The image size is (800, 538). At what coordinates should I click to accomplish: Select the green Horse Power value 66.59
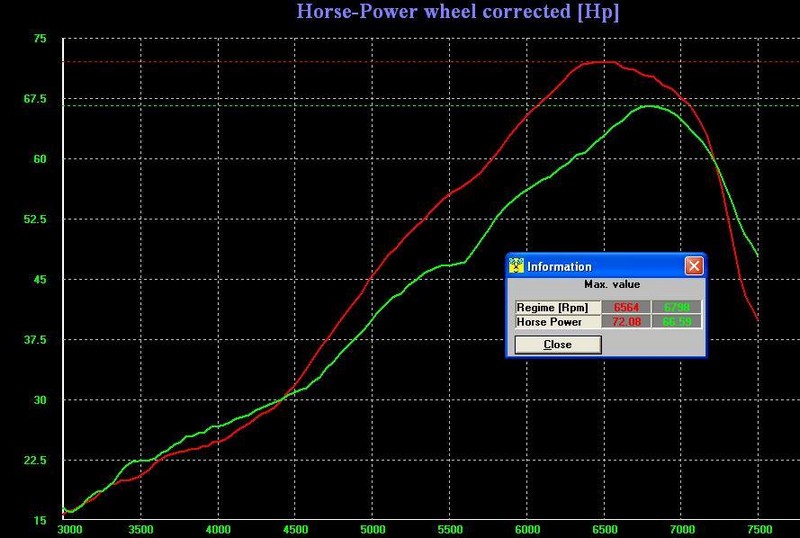point(677,322)
